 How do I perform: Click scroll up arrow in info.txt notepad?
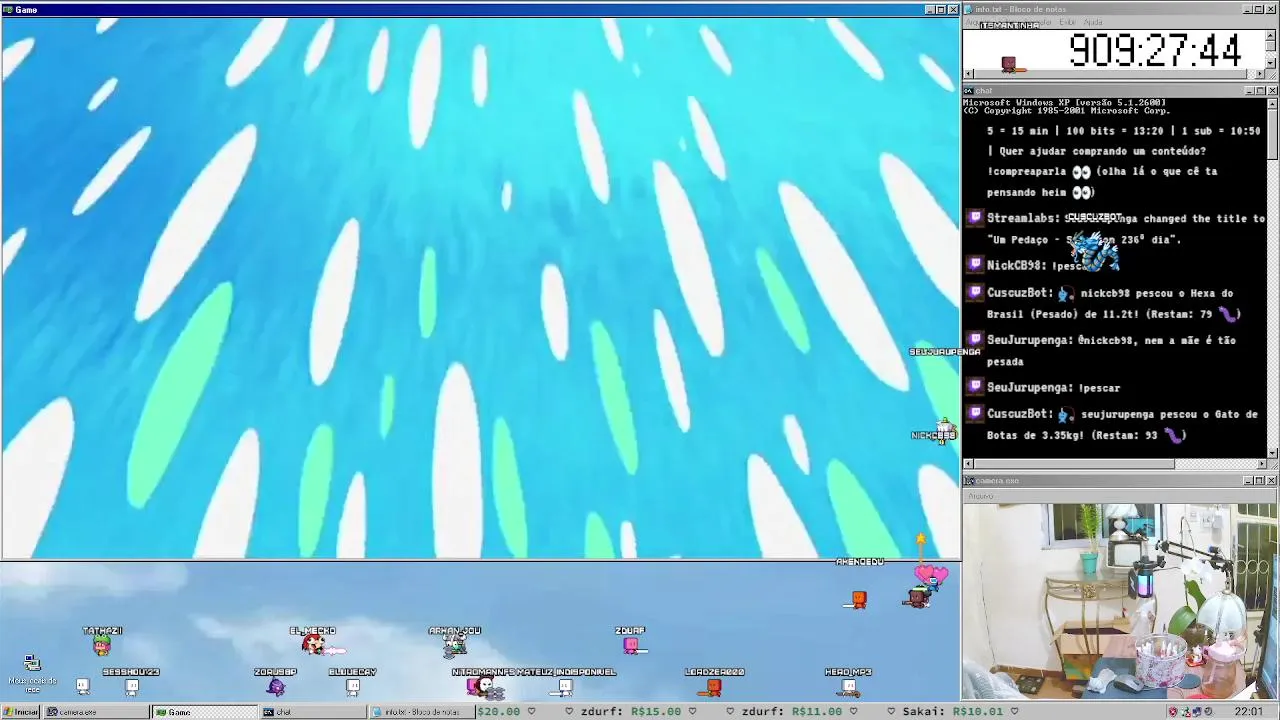1271,34
